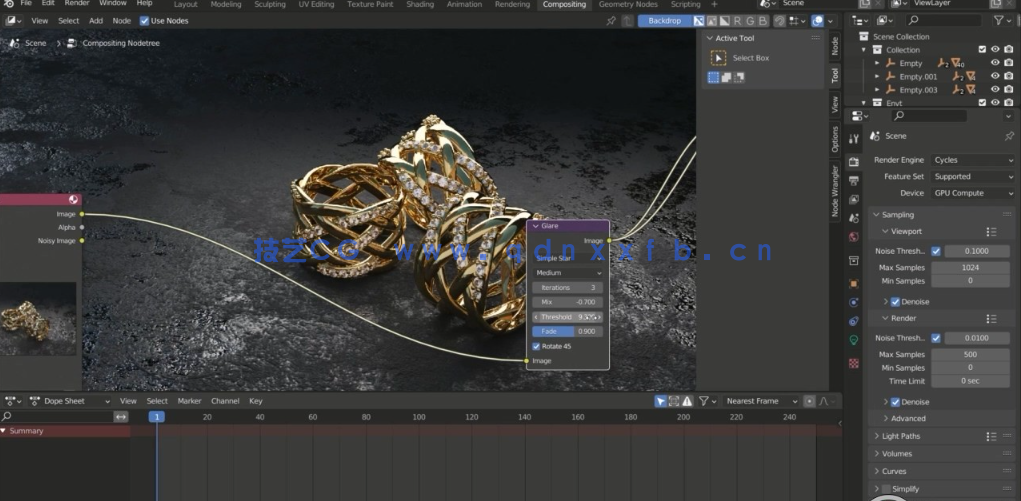
Task: Open the Render properties tab icon
Action: (854, 162)
